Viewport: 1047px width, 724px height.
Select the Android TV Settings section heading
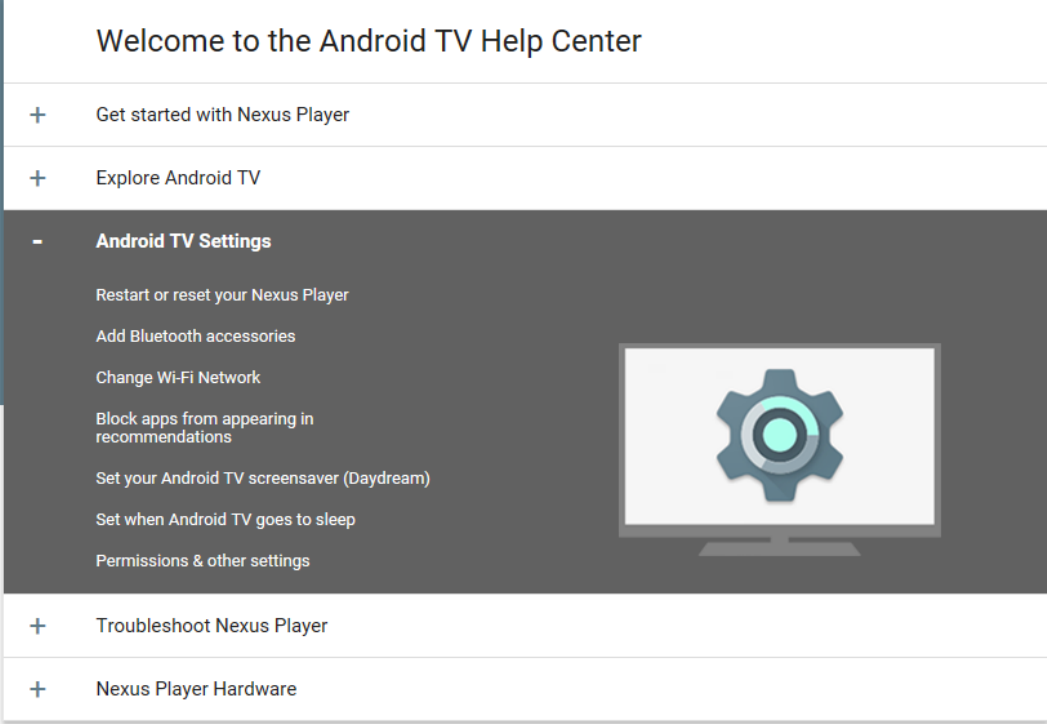[184, 241]
